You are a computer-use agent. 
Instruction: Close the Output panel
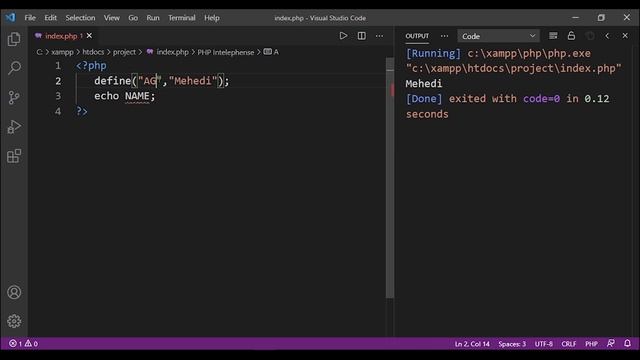(x=625, y=36)
